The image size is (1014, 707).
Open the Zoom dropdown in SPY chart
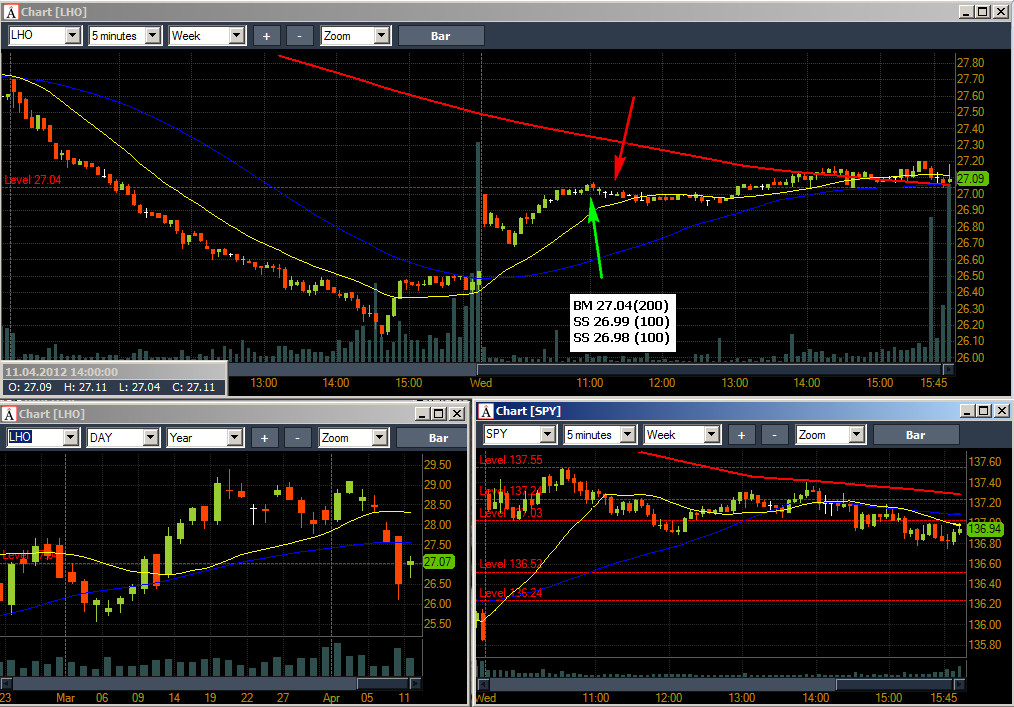coord(857,435)
